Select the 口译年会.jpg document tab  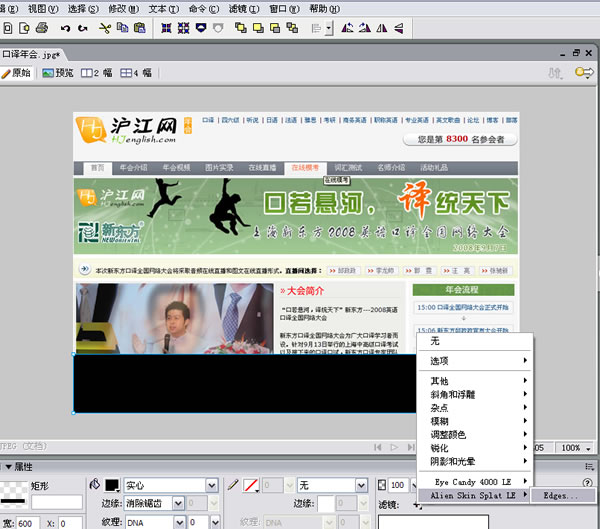pos(31,54)
